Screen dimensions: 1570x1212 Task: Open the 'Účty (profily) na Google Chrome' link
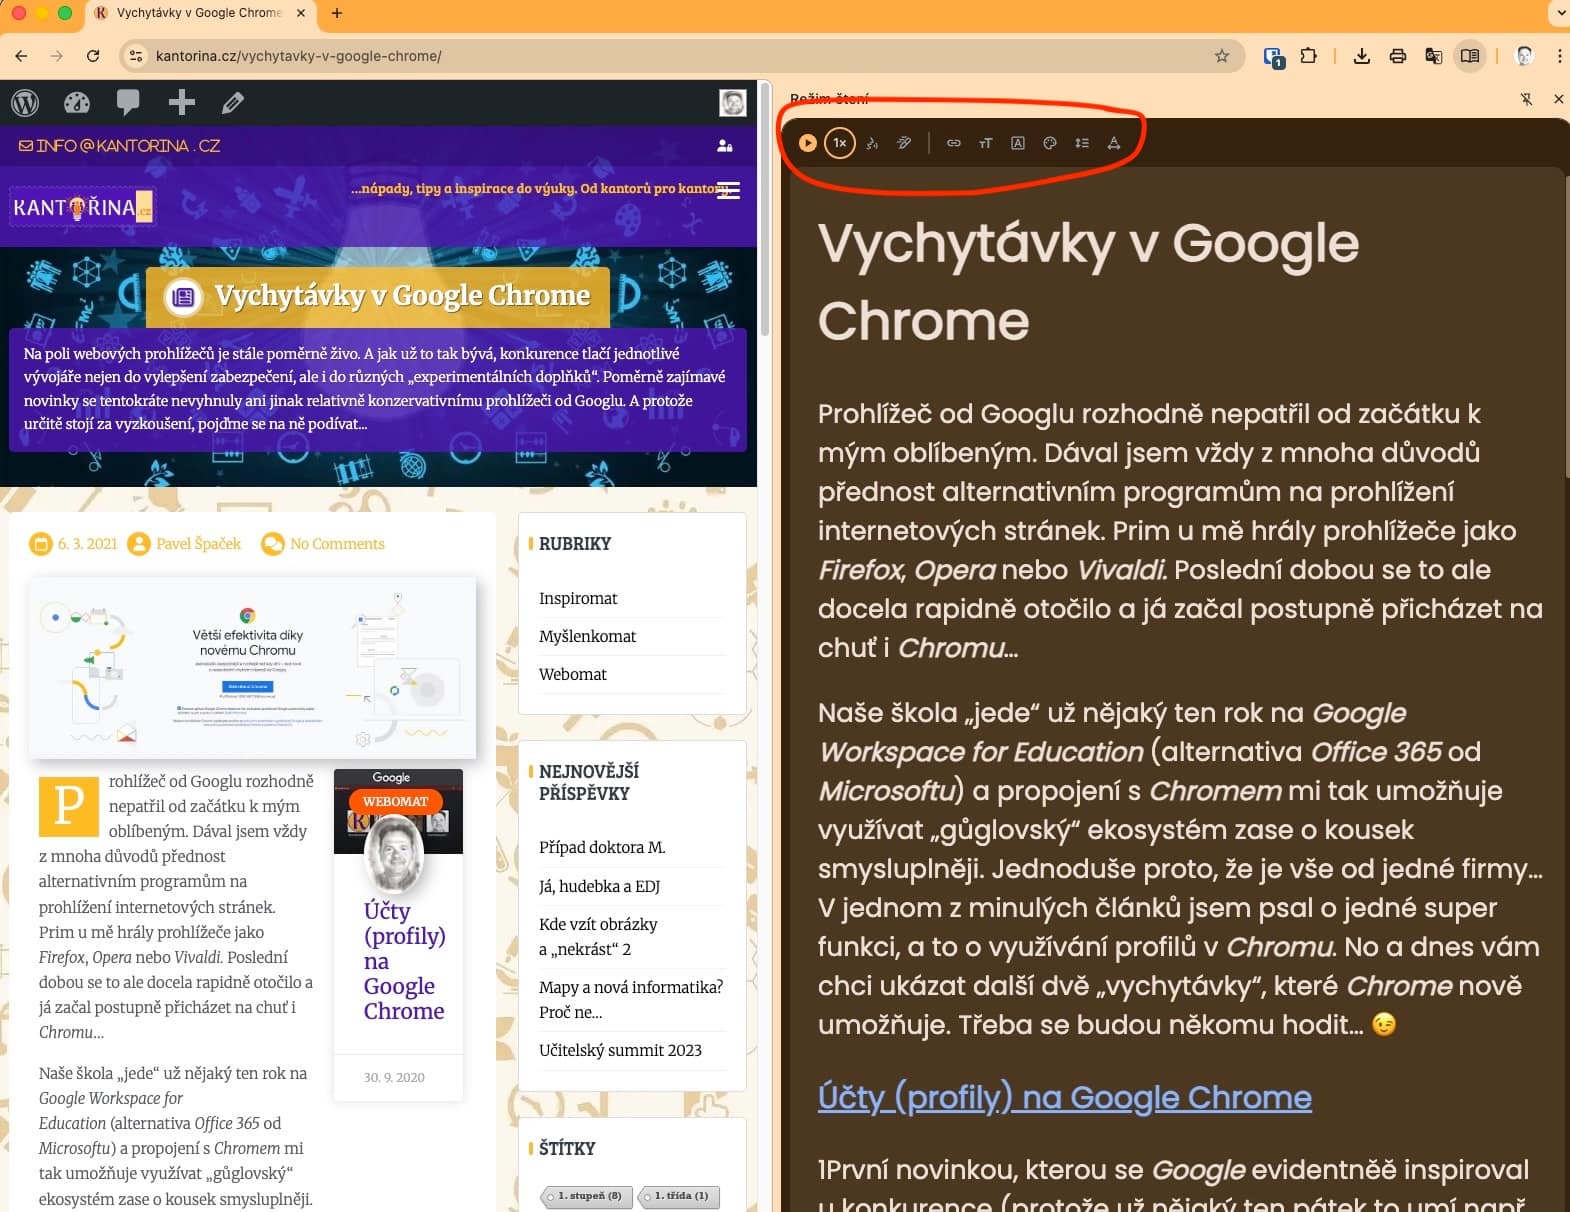[1064, 1097]
